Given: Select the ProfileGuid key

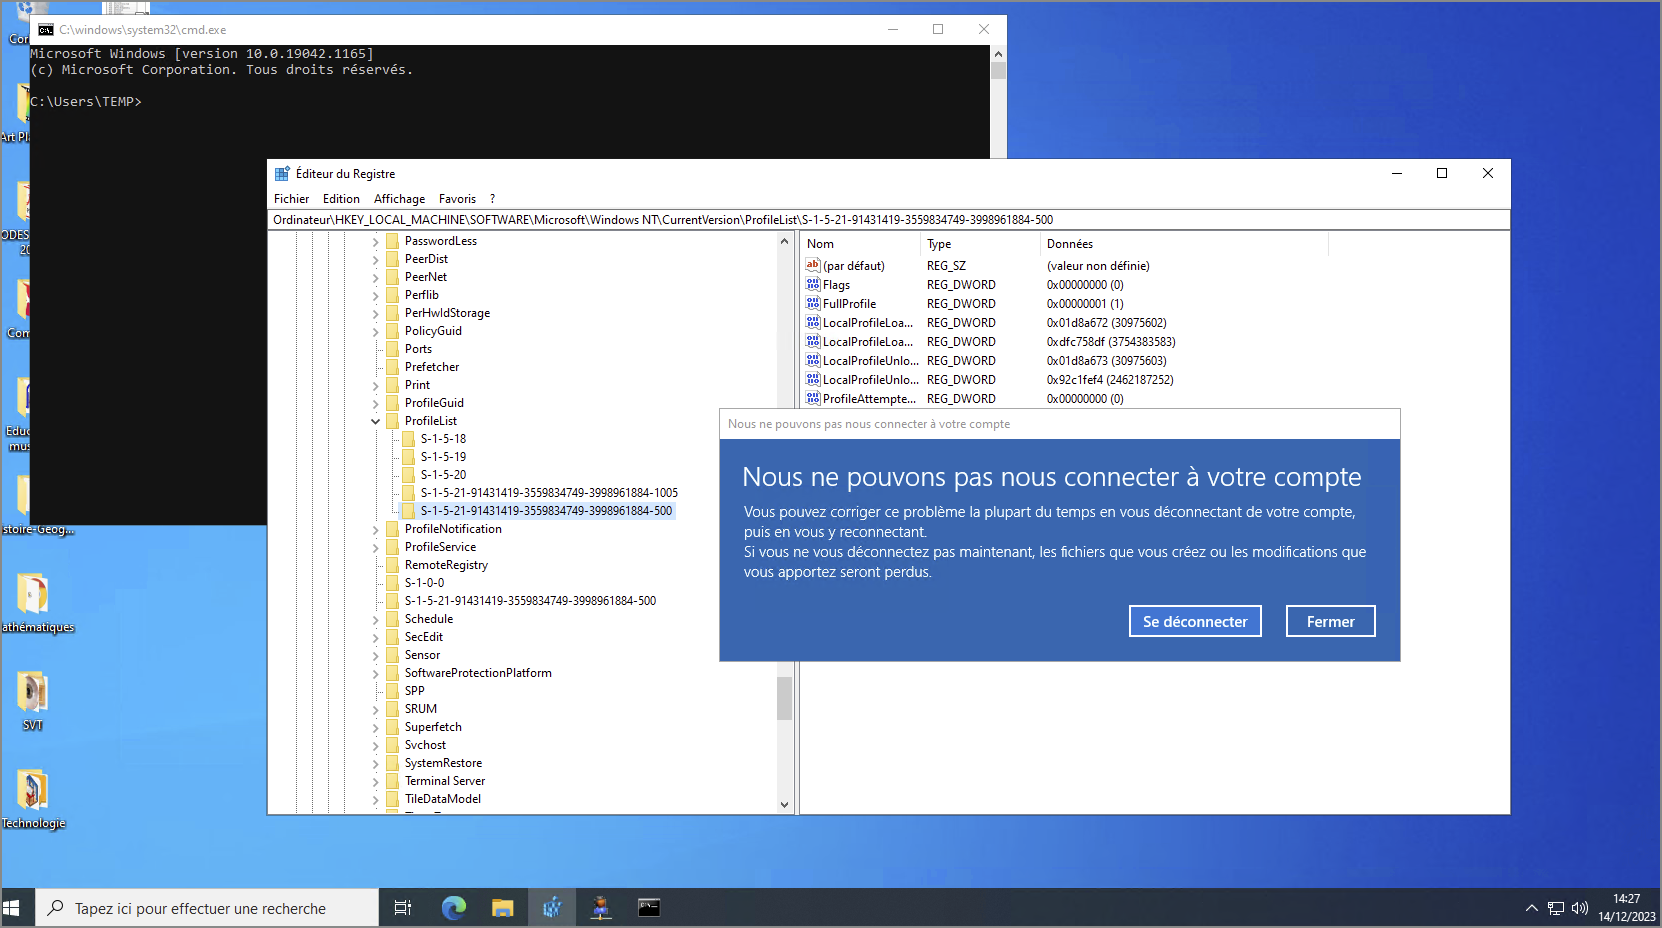Looking at the screenshot, I should click(x=434, y=403).
